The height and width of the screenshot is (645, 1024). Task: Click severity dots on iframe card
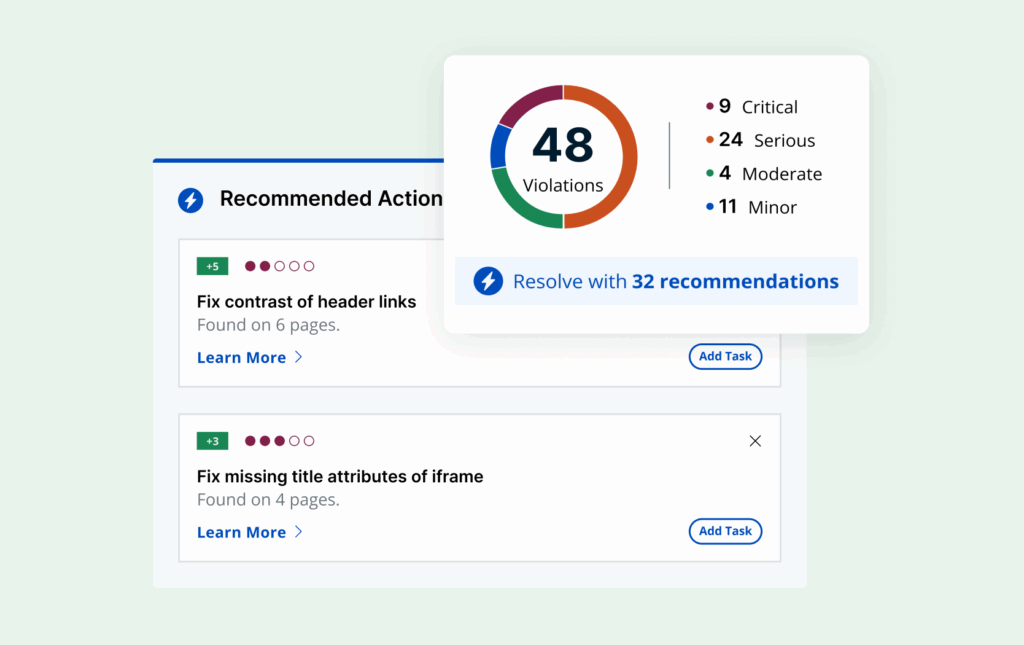click(x=280, y=441)
